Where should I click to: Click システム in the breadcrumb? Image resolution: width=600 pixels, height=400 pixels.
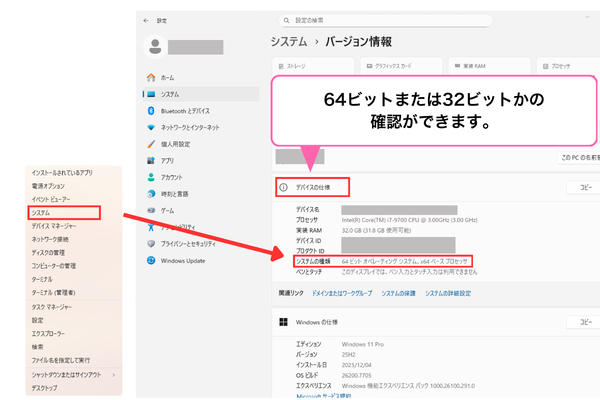(x=289, y=41)
